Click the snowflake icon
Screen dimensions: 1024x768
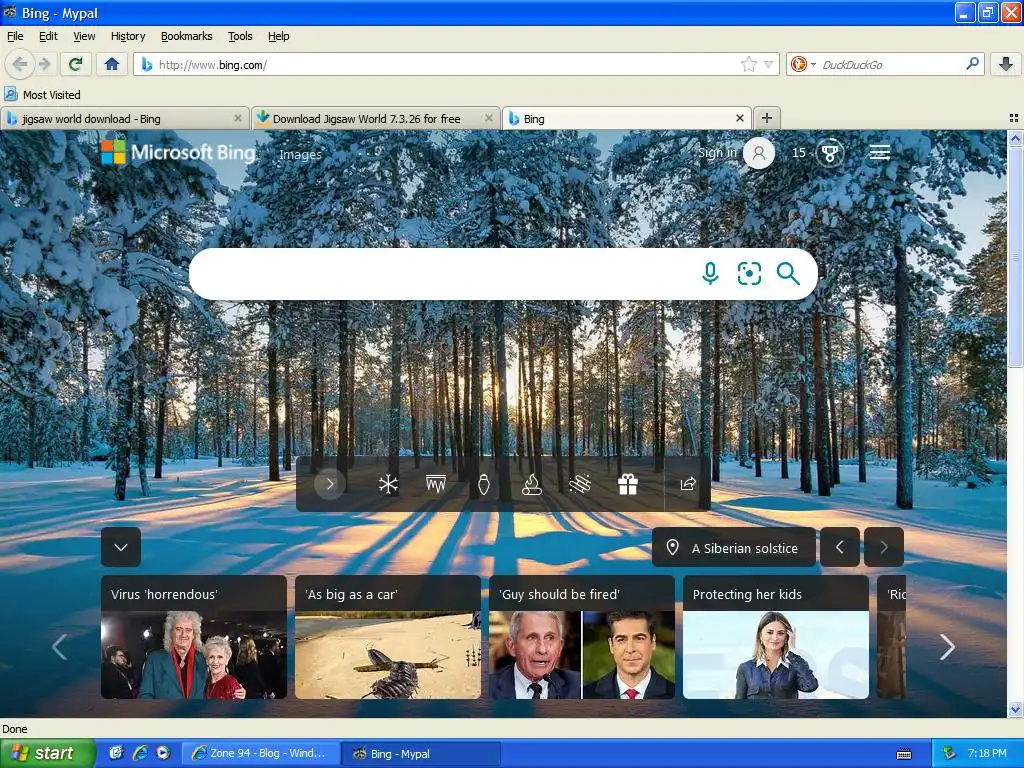tap(388, 484)
